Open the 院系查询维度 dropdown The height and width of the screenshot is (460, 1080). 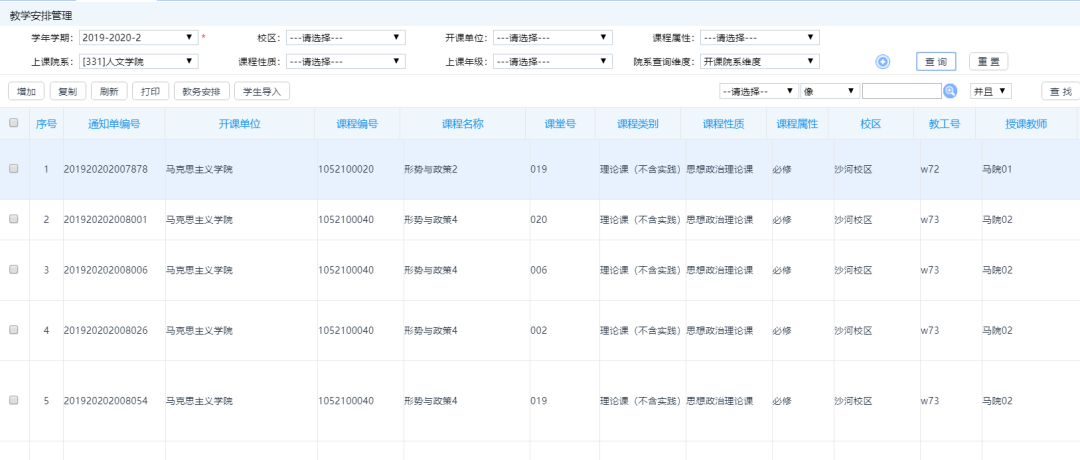759,62
